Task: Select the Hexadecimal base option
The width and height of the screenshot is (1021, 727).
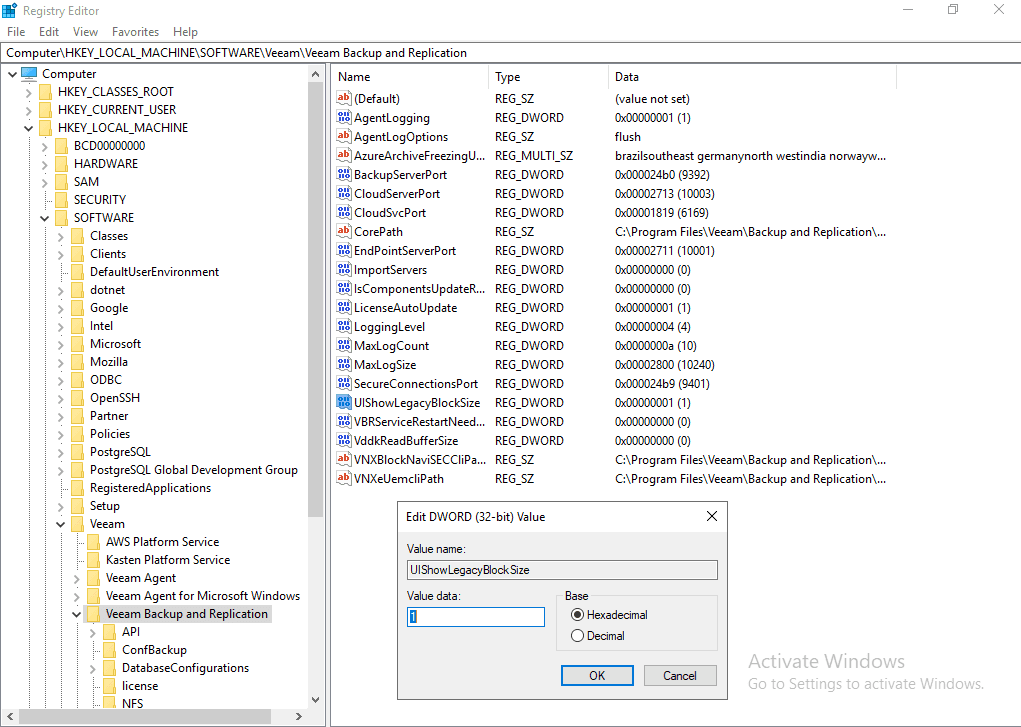Action: 577,615
